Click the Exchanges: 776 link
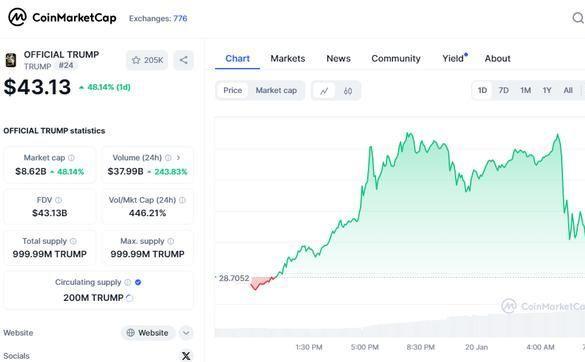This screenshot has width=585, height=362. [158, 18]
